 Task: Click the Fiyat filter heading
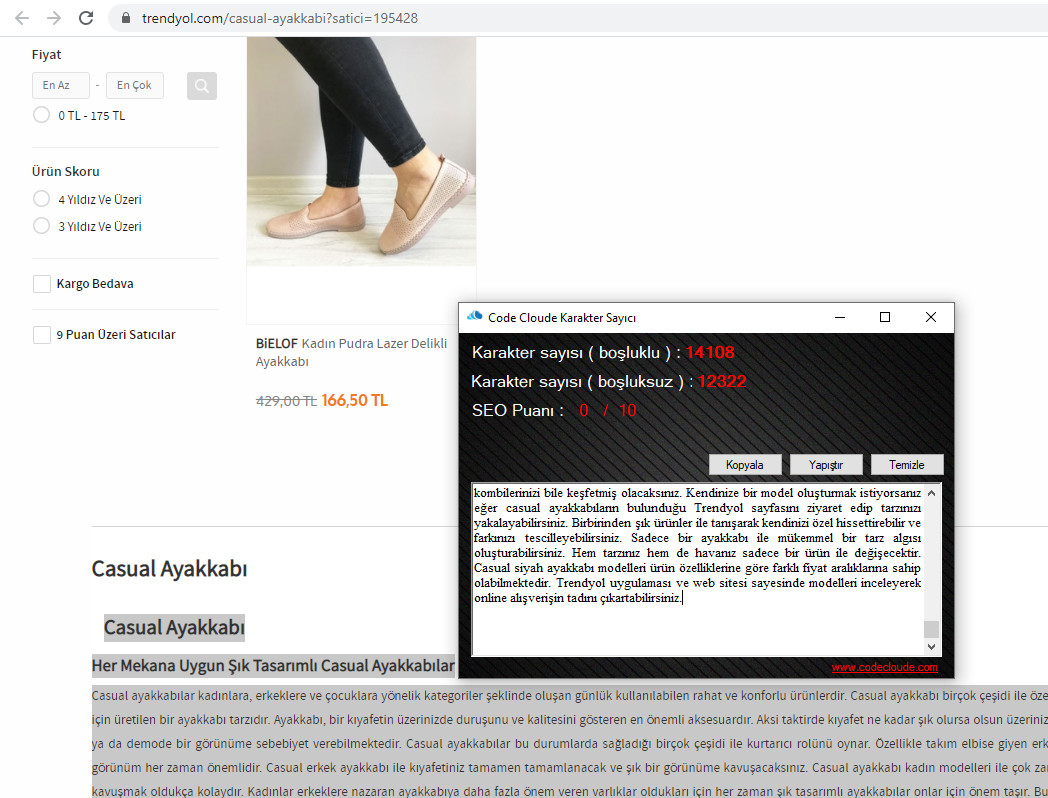[x=46, y=55]
